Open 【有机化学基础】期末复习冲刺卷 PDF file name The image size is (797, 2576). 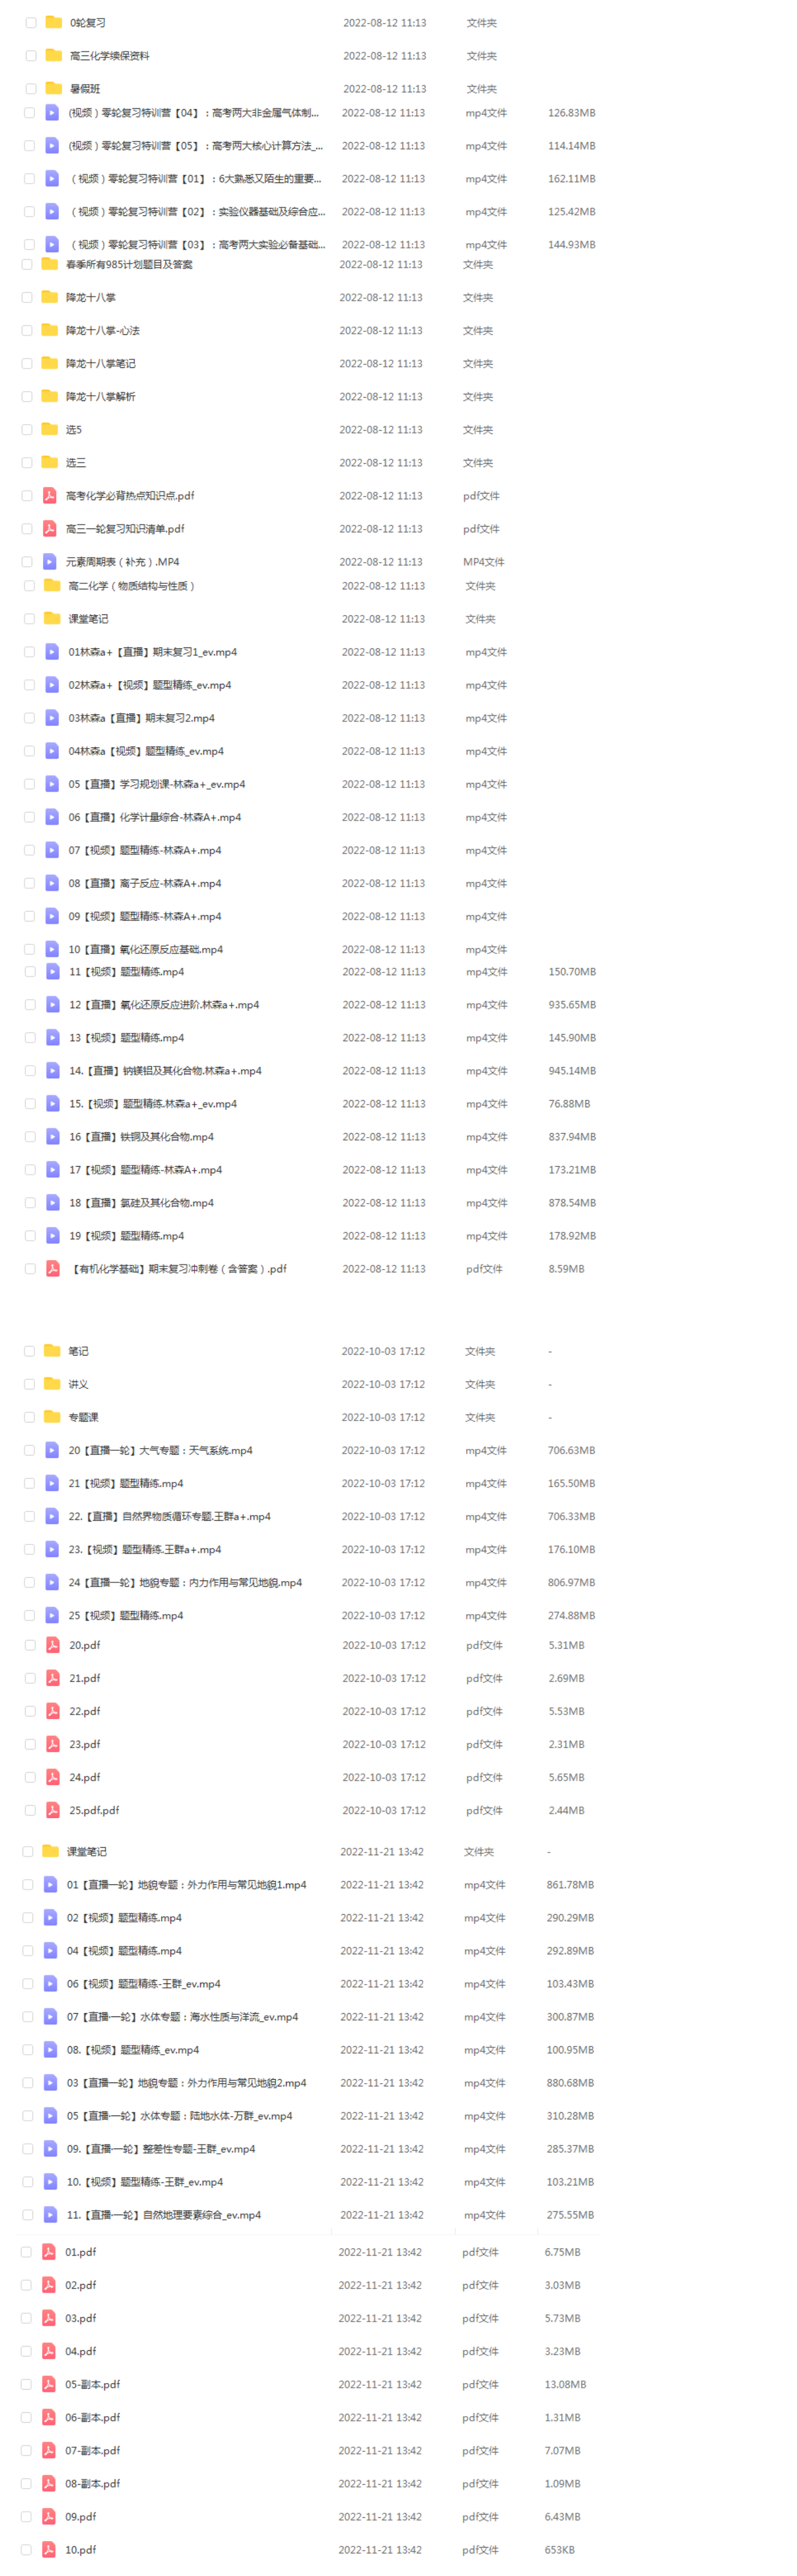click(178, 1268)
